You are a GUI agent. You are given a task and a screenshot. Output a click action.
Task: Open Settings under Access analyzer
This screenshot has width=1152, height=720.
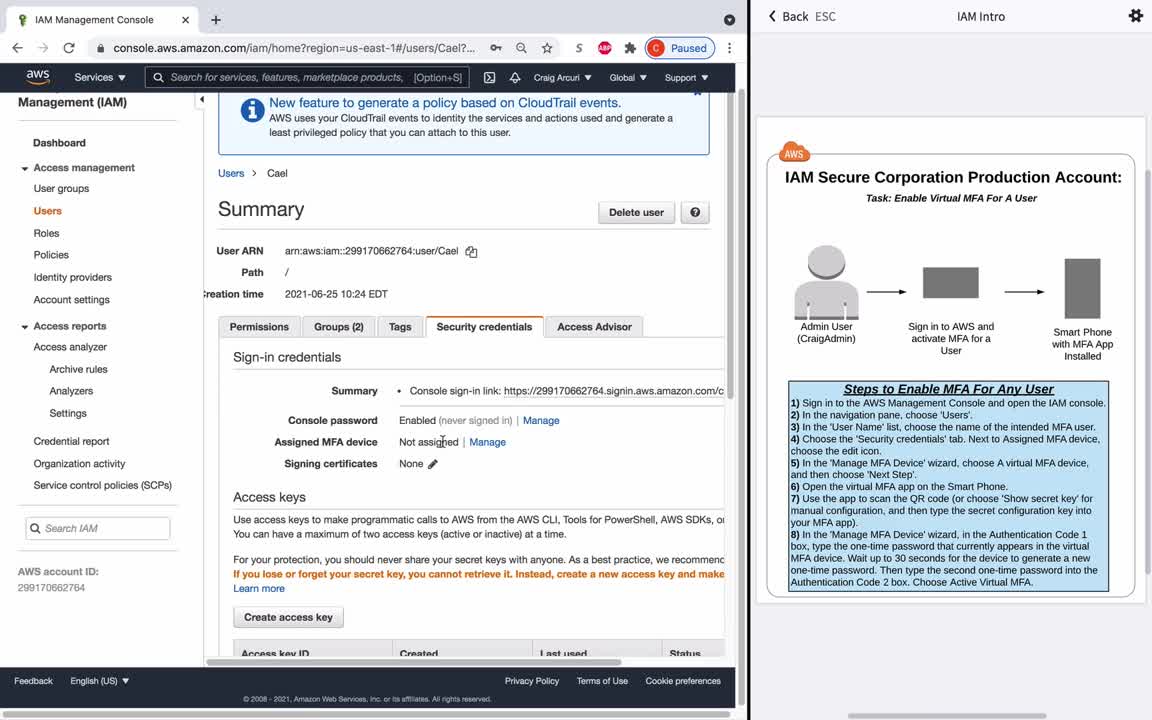point(68,413)
